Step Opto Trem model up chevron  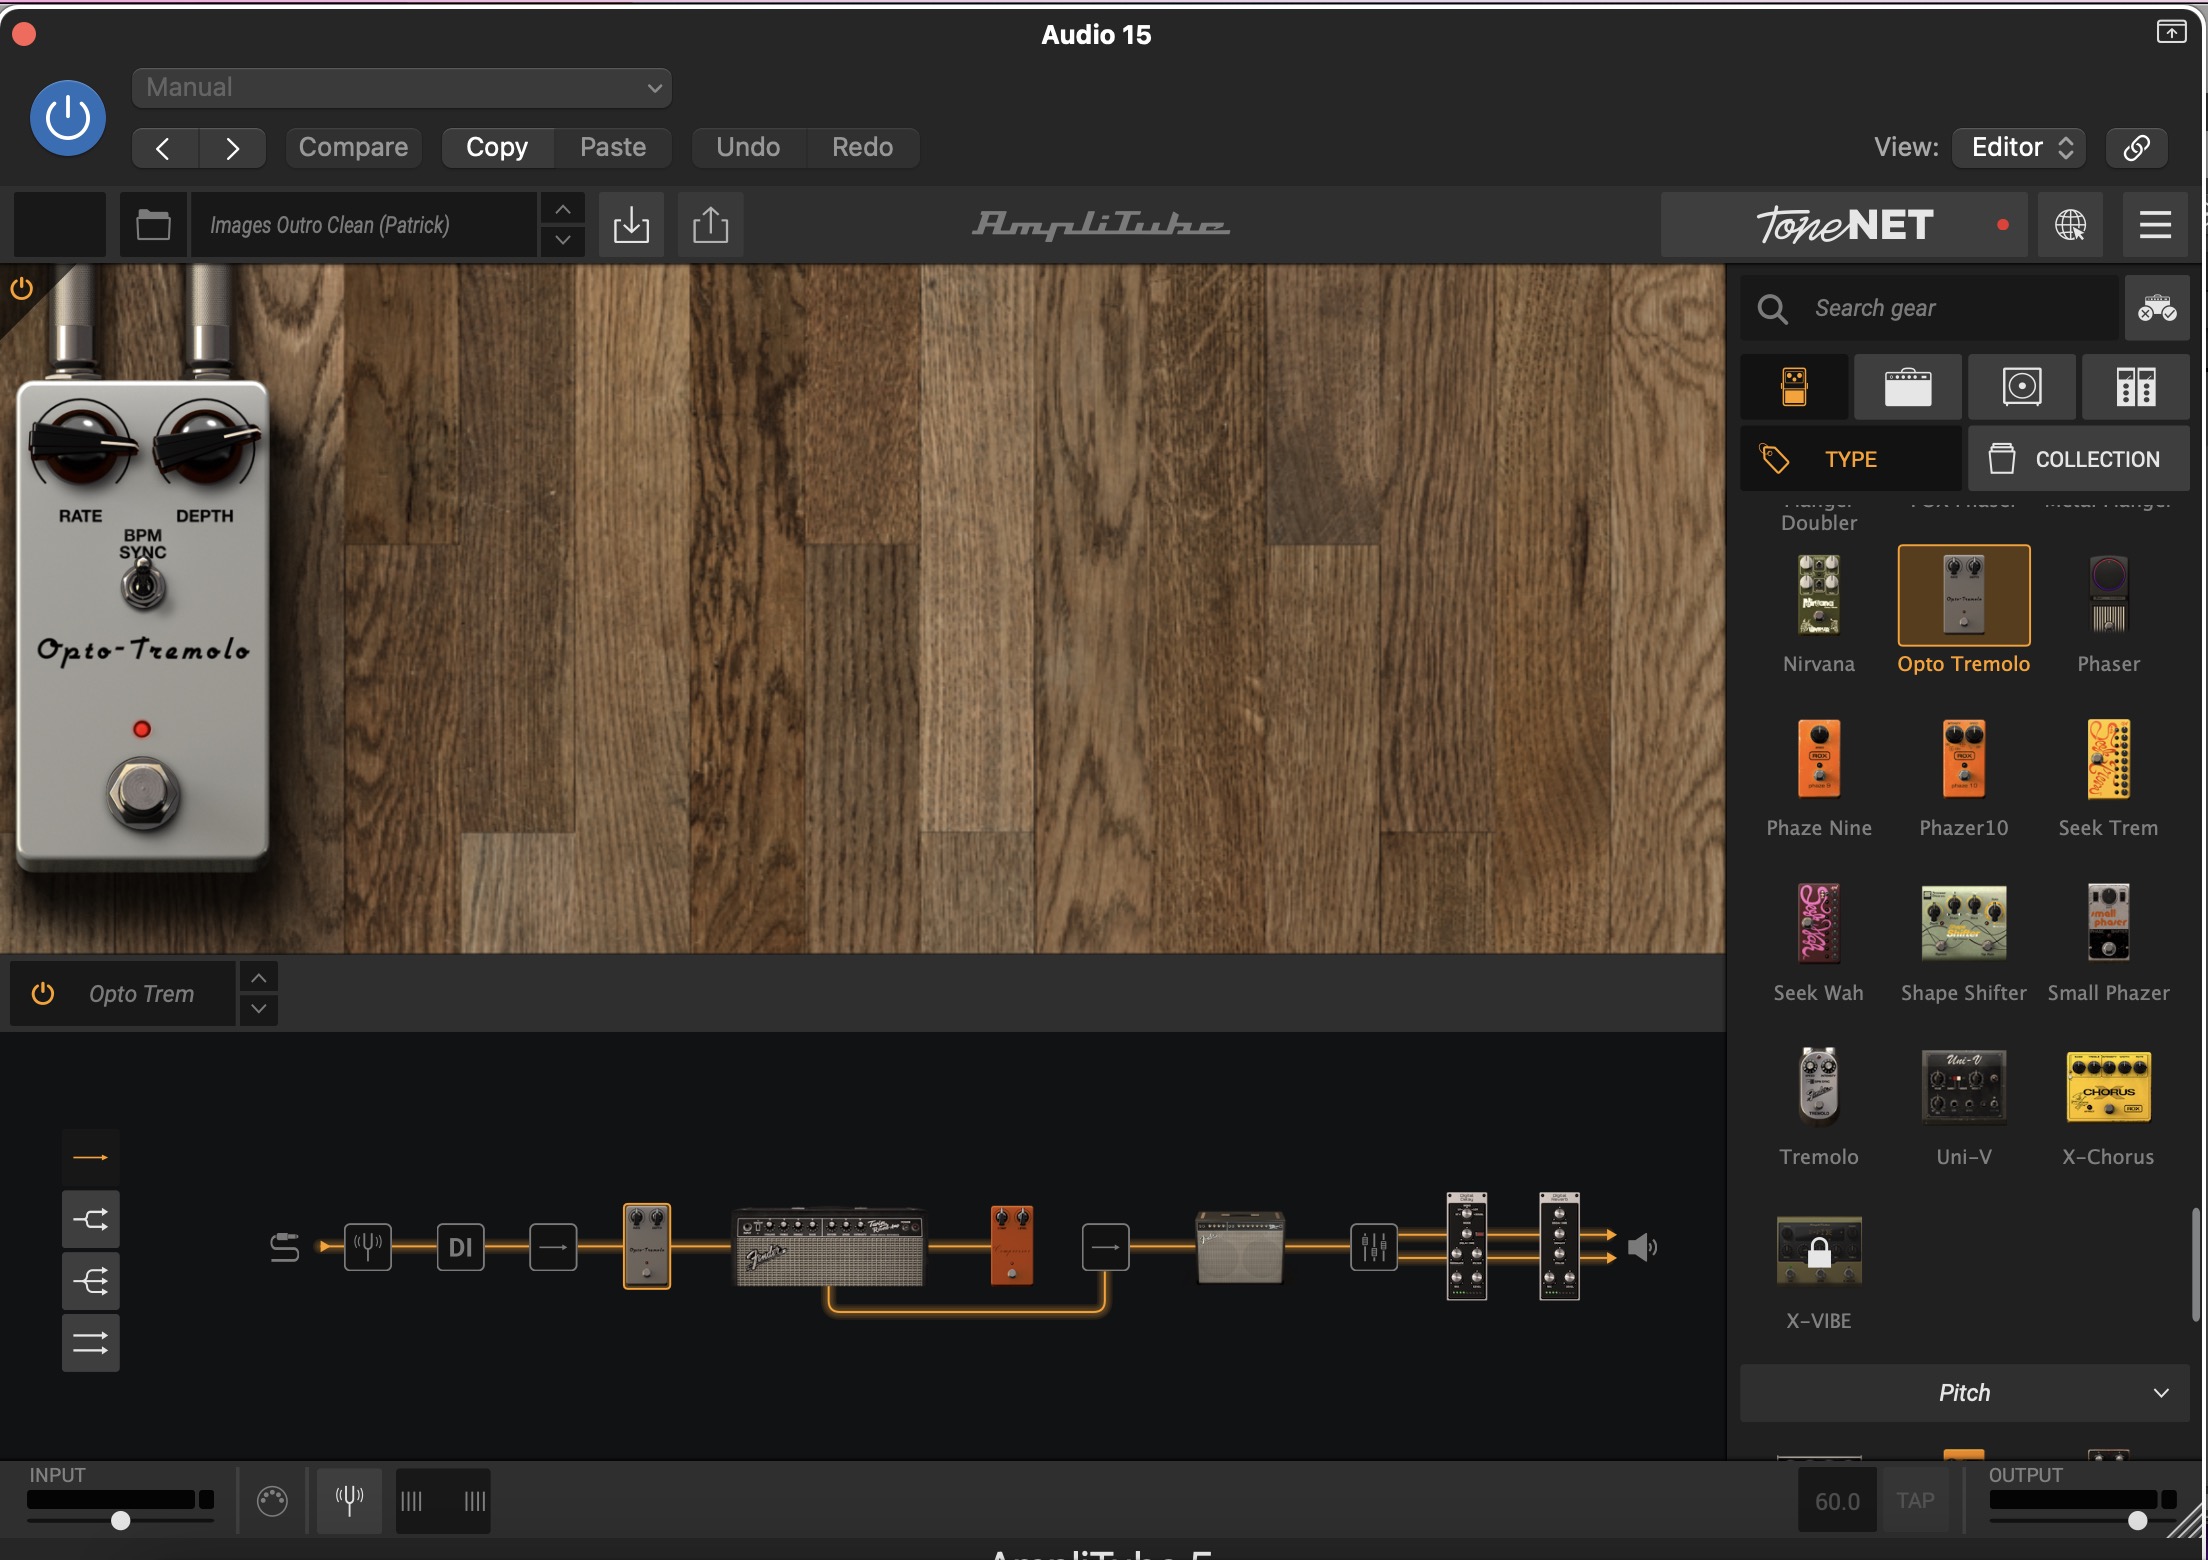(x=259, y=978)
